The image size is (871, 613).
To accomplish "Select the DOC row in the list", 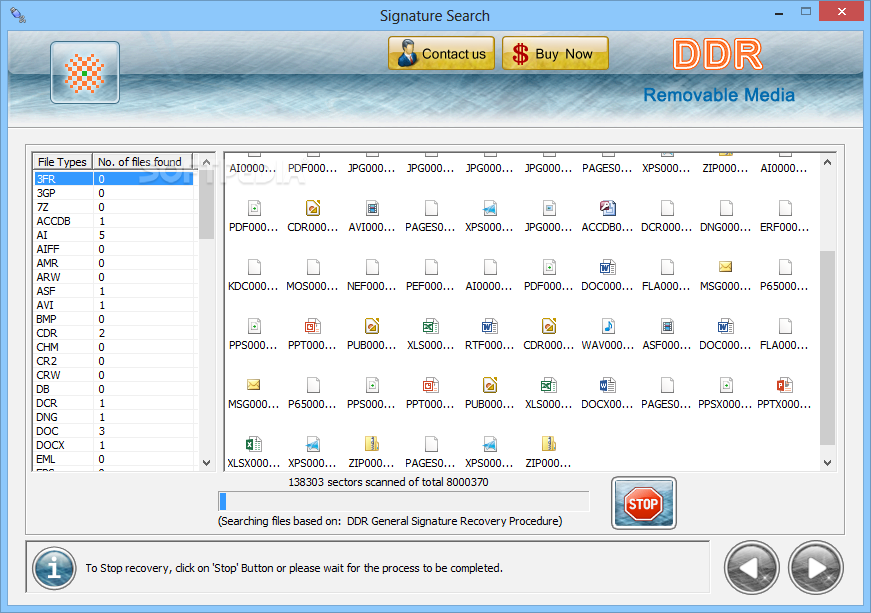I will click(x=114, y=431).
